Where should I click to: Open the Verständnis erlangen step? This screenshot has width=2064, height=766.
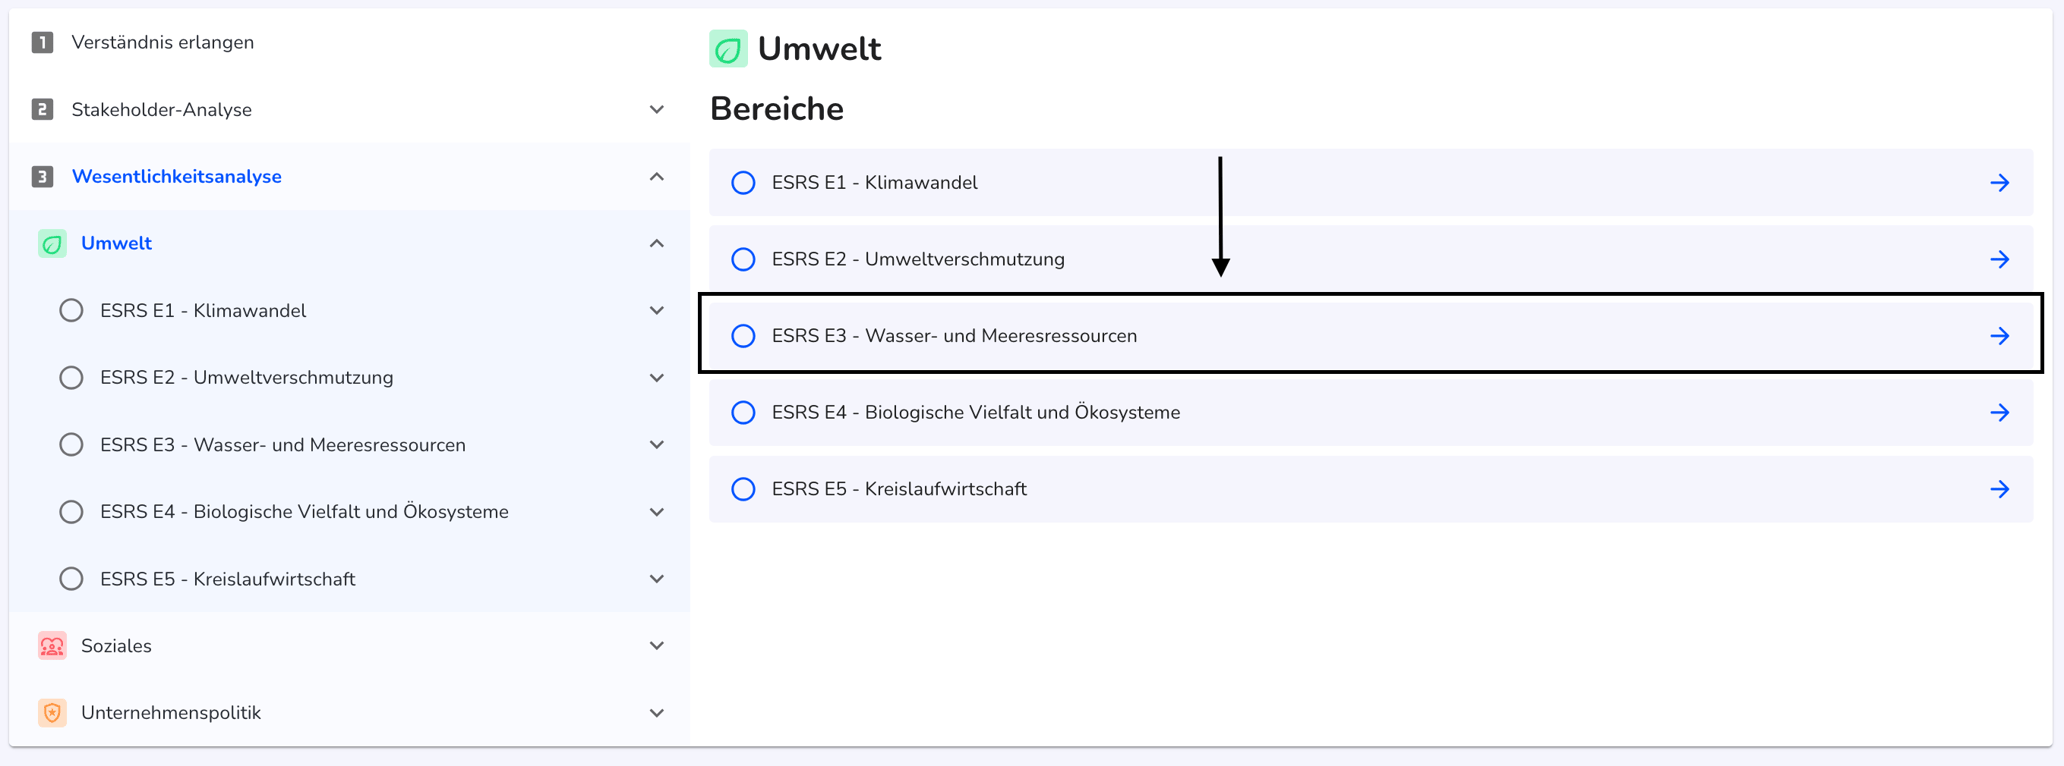(163, 42)
